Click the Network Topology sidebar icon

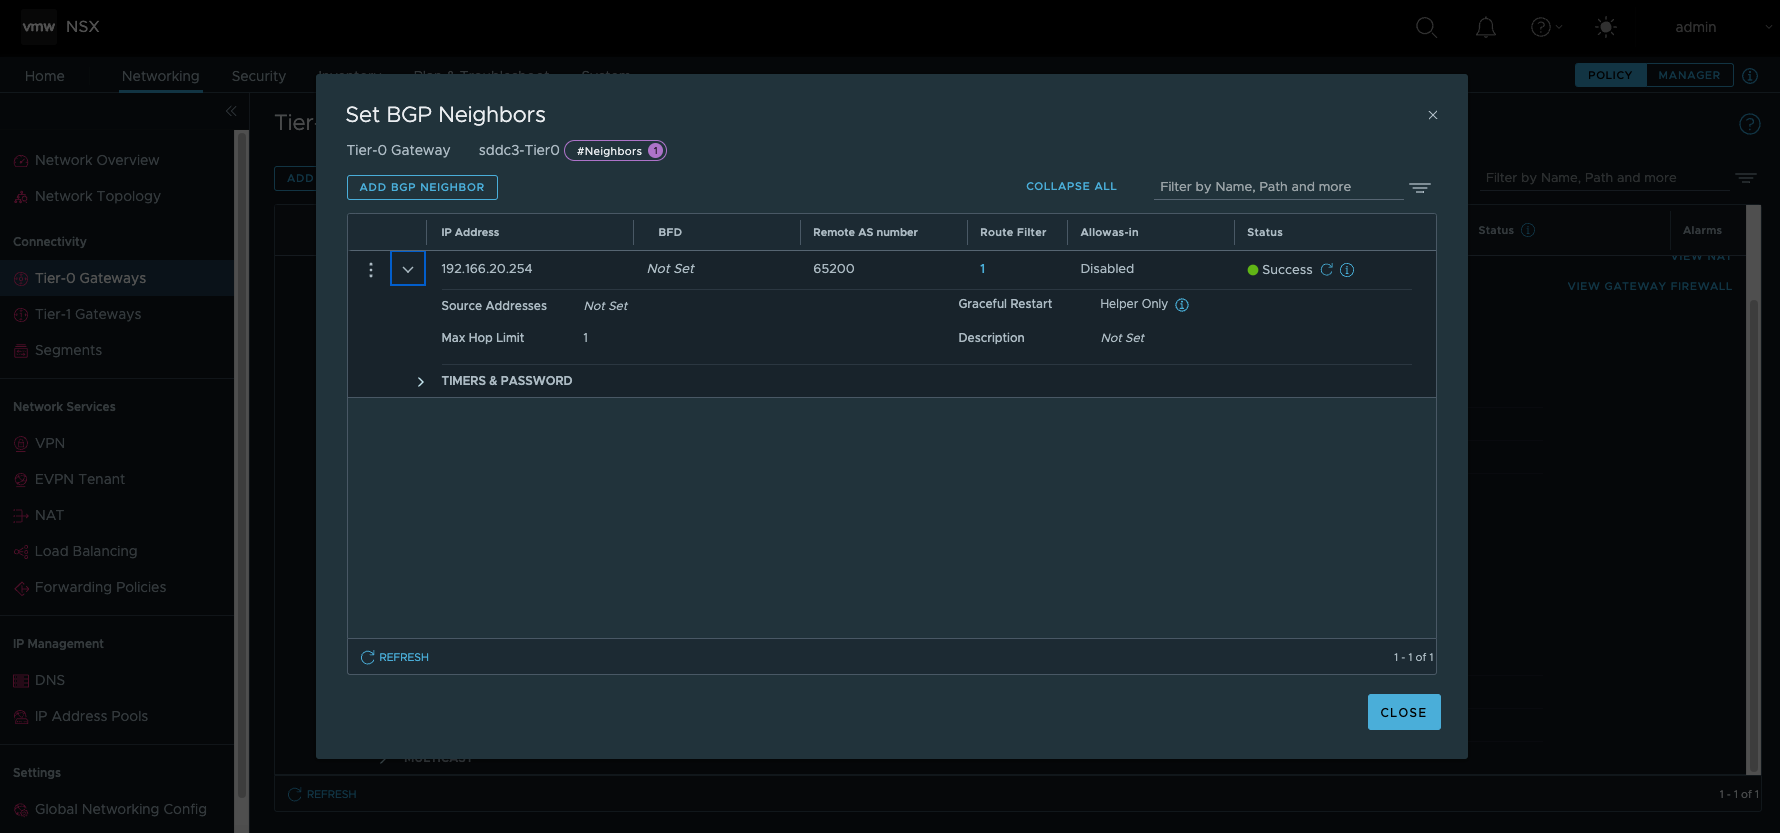(x=21, y=197)
